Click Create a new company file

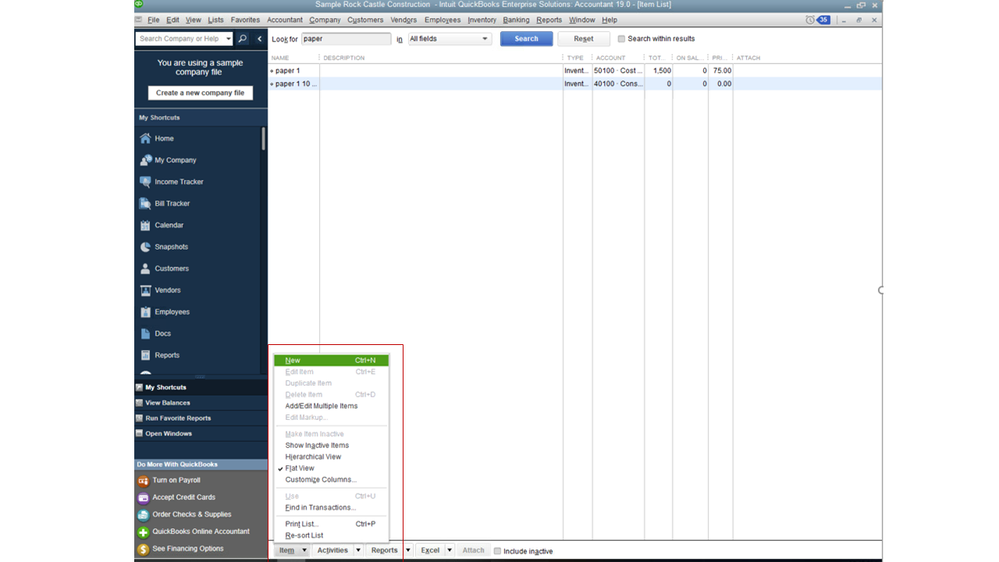(200, 93)
